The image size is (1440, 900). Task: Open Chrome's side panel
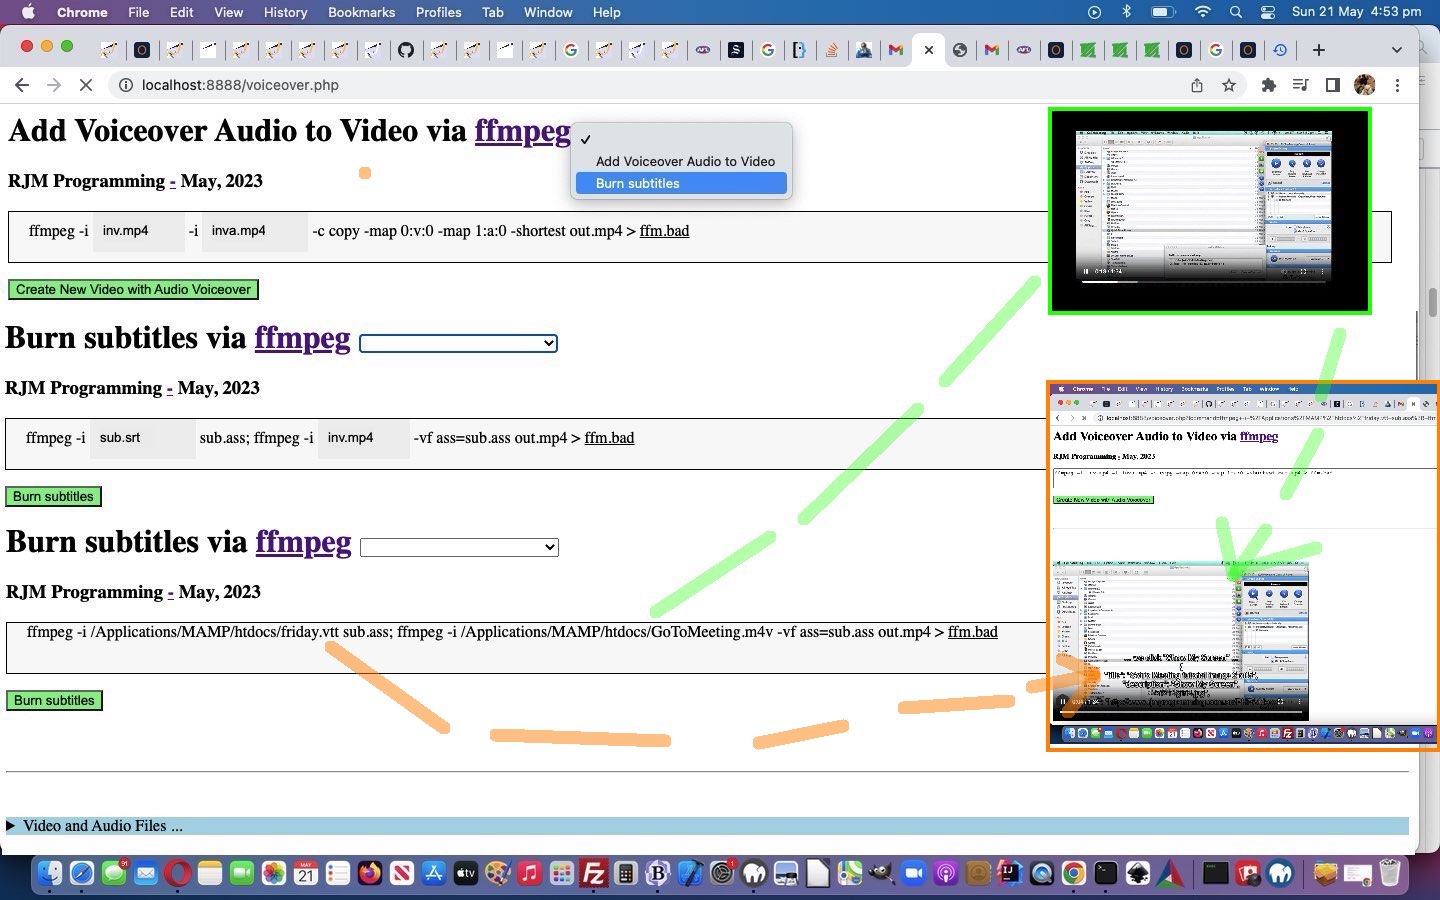tap(1332, 85)
